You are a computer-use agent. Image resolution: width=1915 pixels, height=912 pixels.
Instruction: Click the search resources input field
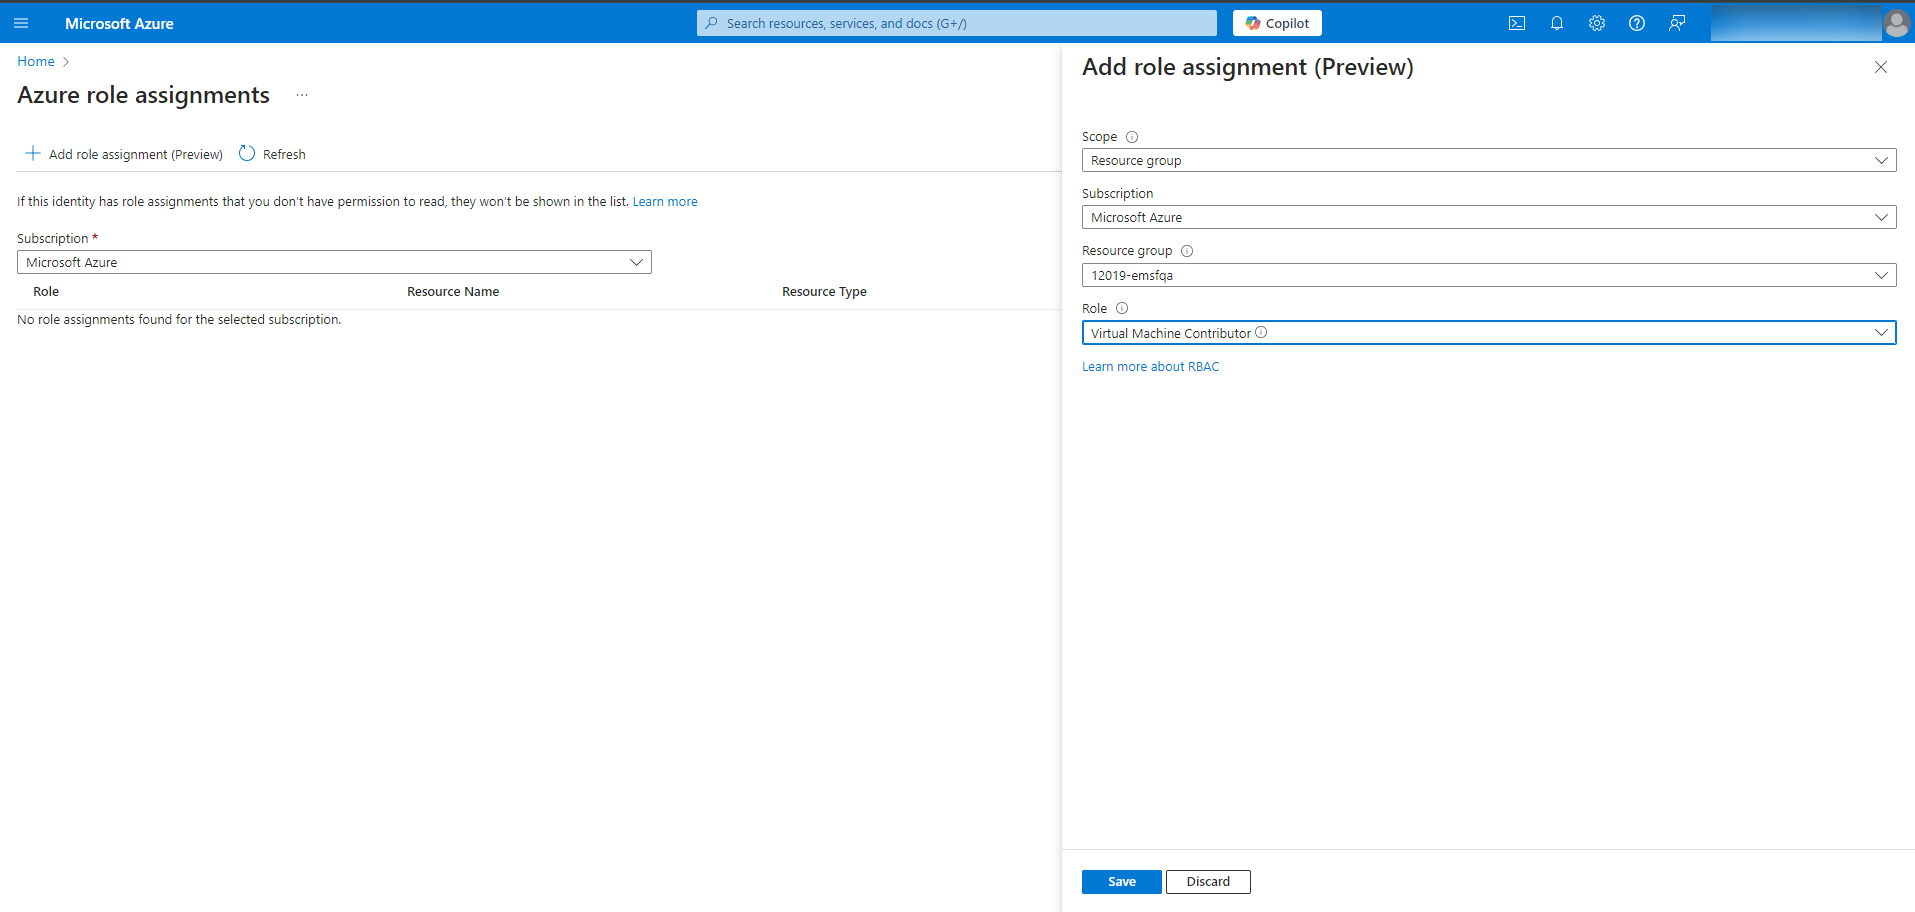[x=957, y=23]
